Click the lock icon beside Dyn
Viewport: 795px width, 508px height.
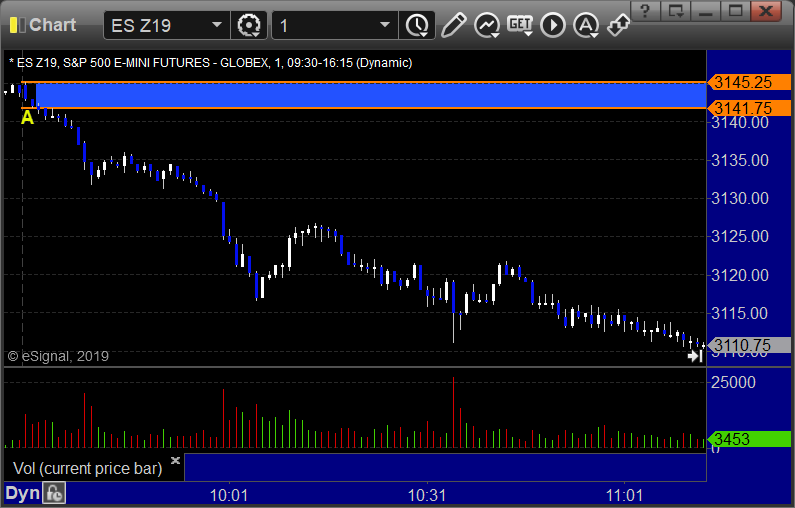tap(54, 493)
